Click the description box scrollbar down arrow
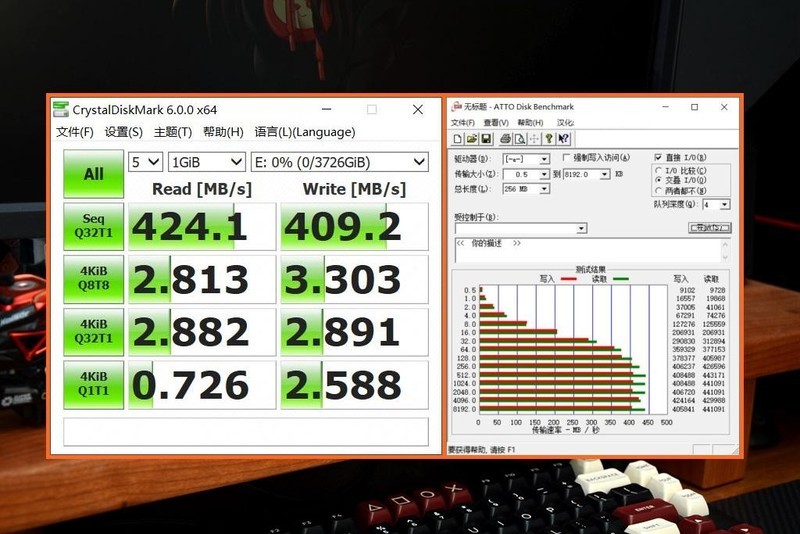The height and width of the screenshot is (534, 800). click(725, 257)
